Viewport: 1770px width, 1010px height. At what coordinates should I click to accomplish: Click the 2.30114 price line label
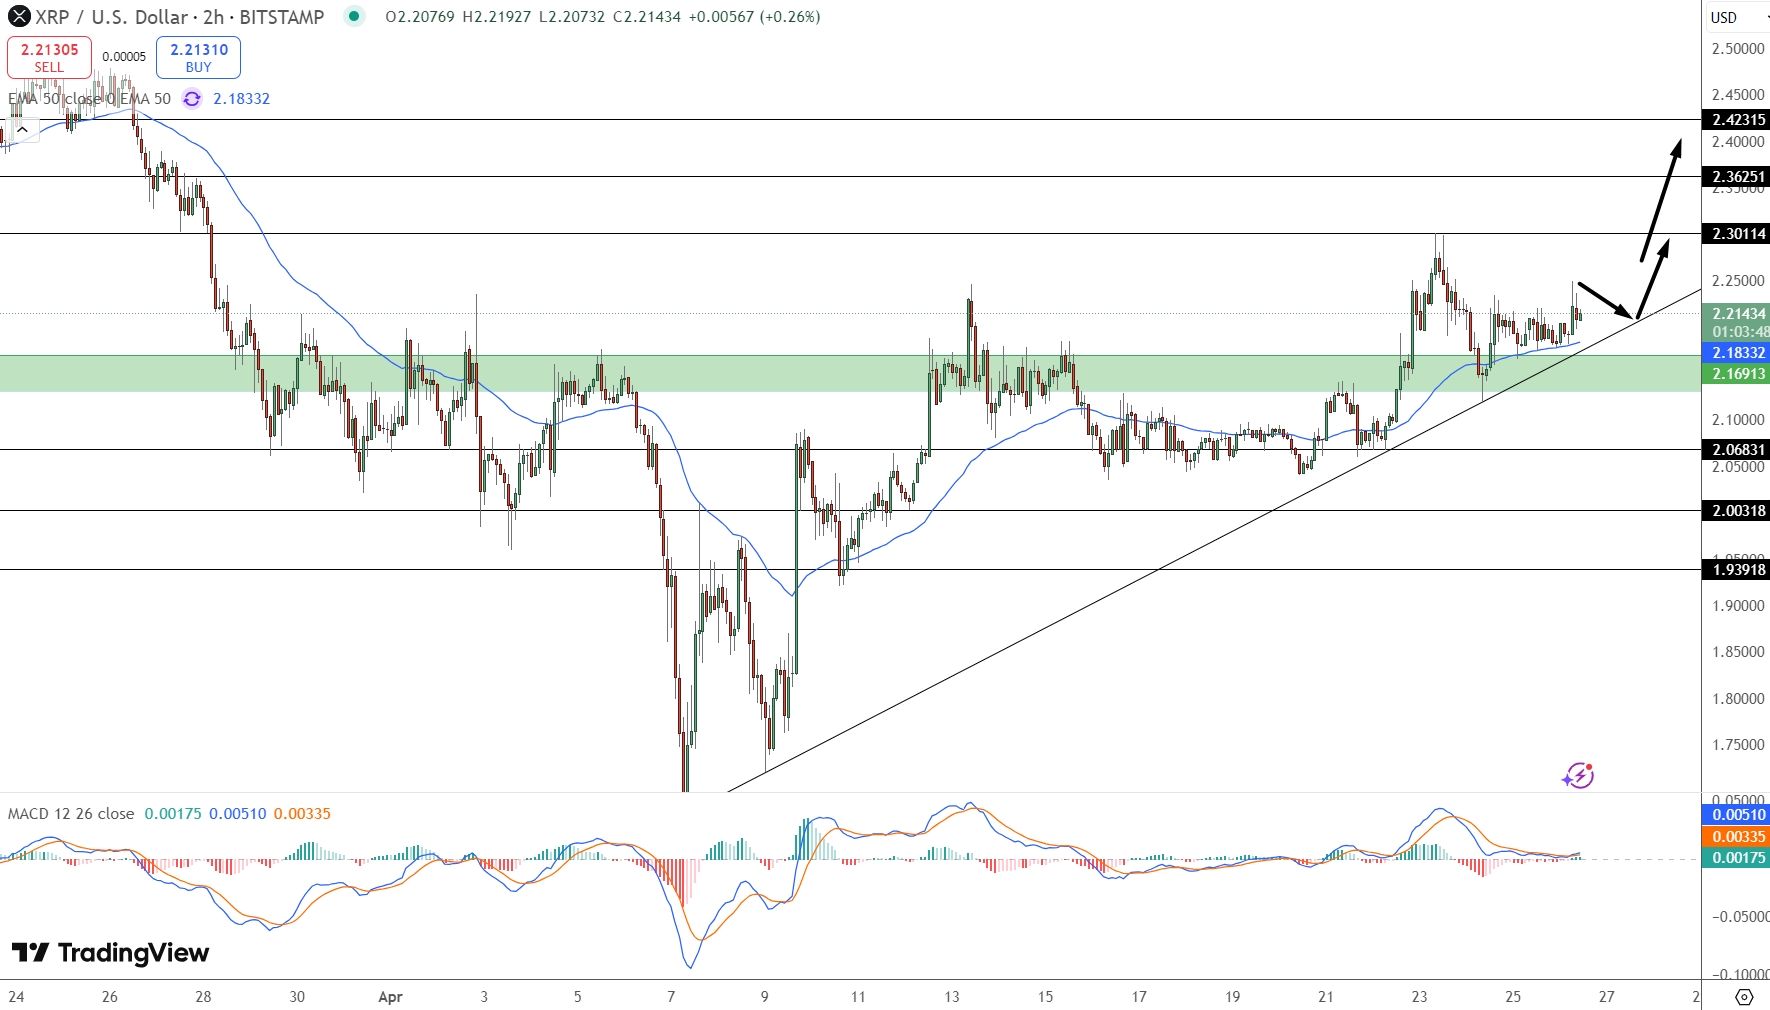tap(1736, 234)
